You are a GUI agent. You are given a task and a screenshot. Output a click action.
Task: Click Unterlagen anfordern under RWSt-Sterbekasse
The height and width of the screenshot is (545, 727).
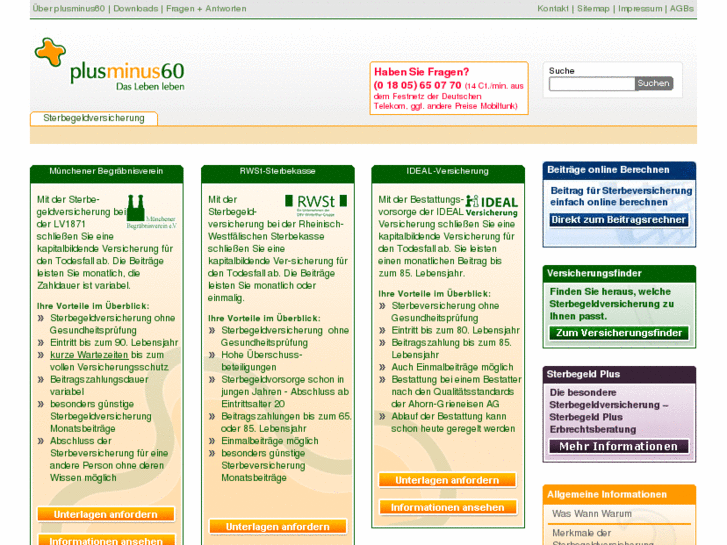[x=278, y=527]
